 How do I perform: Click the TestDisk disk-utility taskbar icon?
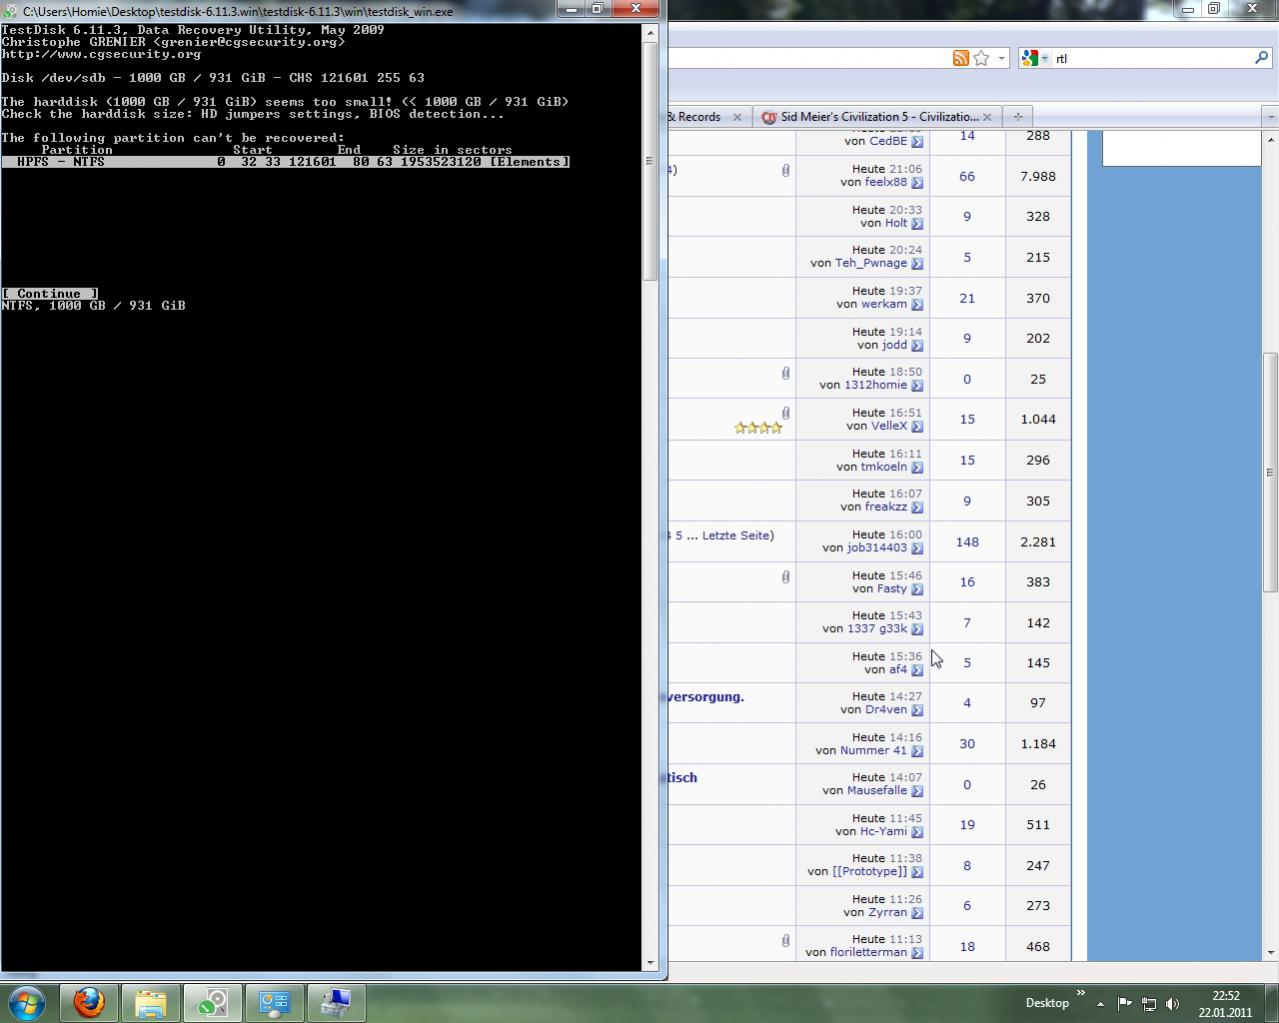(x=212, y=1002)
